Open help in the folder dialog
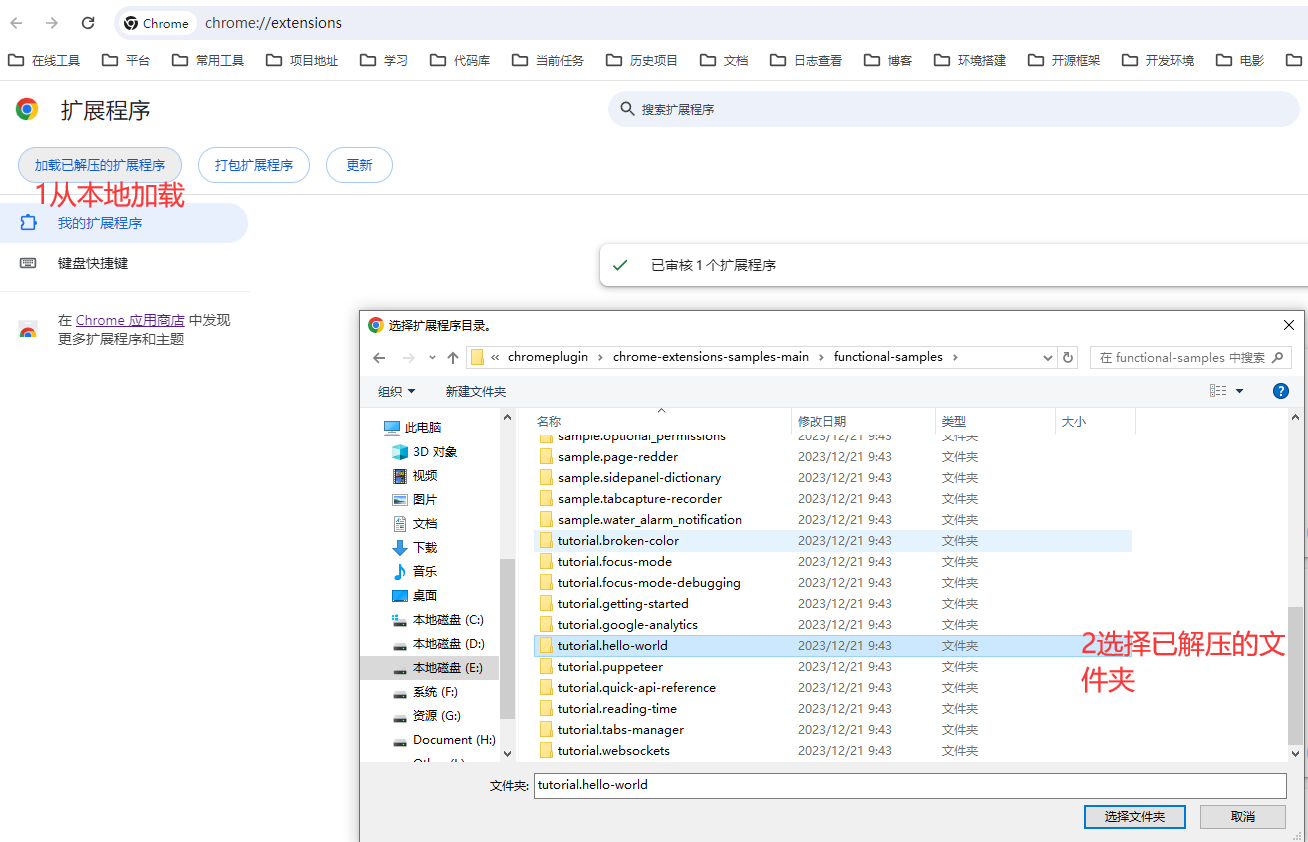The height and width of the screenshot is (842, 1308). pyautogui.click(x=1280, y=391)
